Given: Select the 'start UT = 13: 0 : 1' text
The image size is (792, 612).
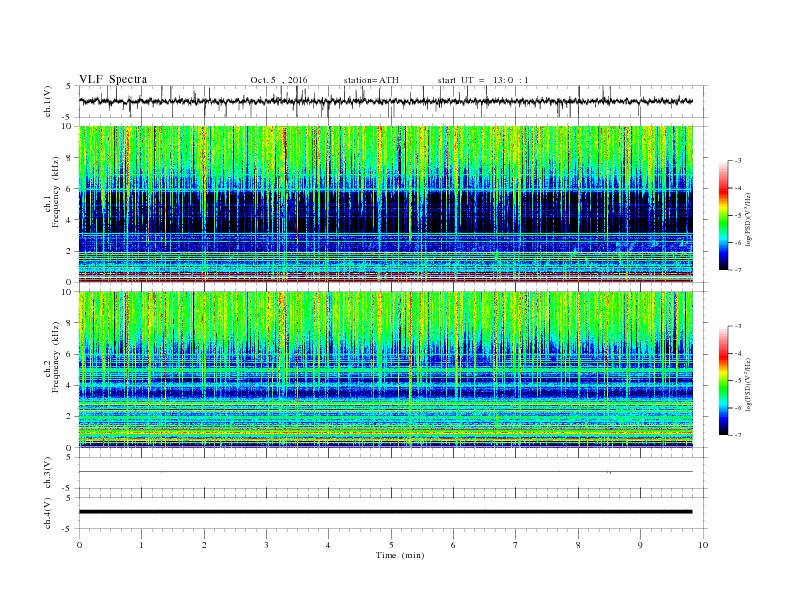Looking at the screenshot, I should [483, 80].
